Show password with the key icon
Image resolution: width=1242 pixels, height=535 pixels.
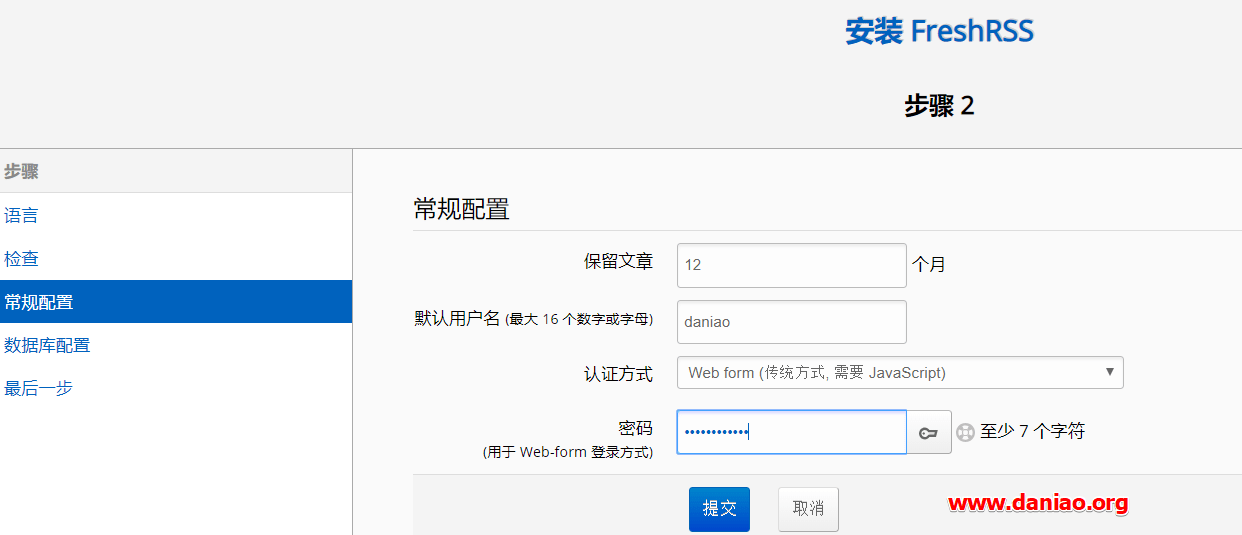click(x=929, y=432)
